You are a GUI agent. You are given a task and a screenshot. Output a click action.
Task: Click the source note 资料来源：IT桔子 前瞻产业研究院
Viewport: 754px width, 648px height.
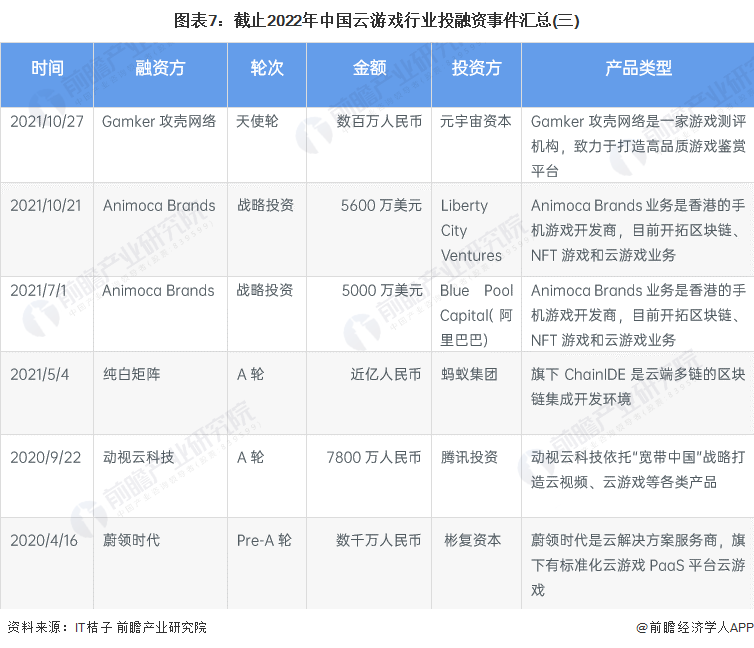coord(107,627)
